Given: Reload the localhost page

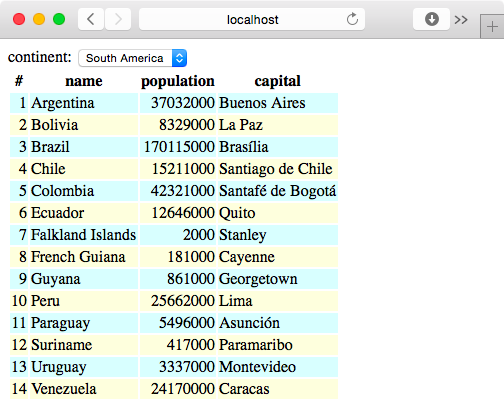Looking at the screenshot, I should coord(352,19).
